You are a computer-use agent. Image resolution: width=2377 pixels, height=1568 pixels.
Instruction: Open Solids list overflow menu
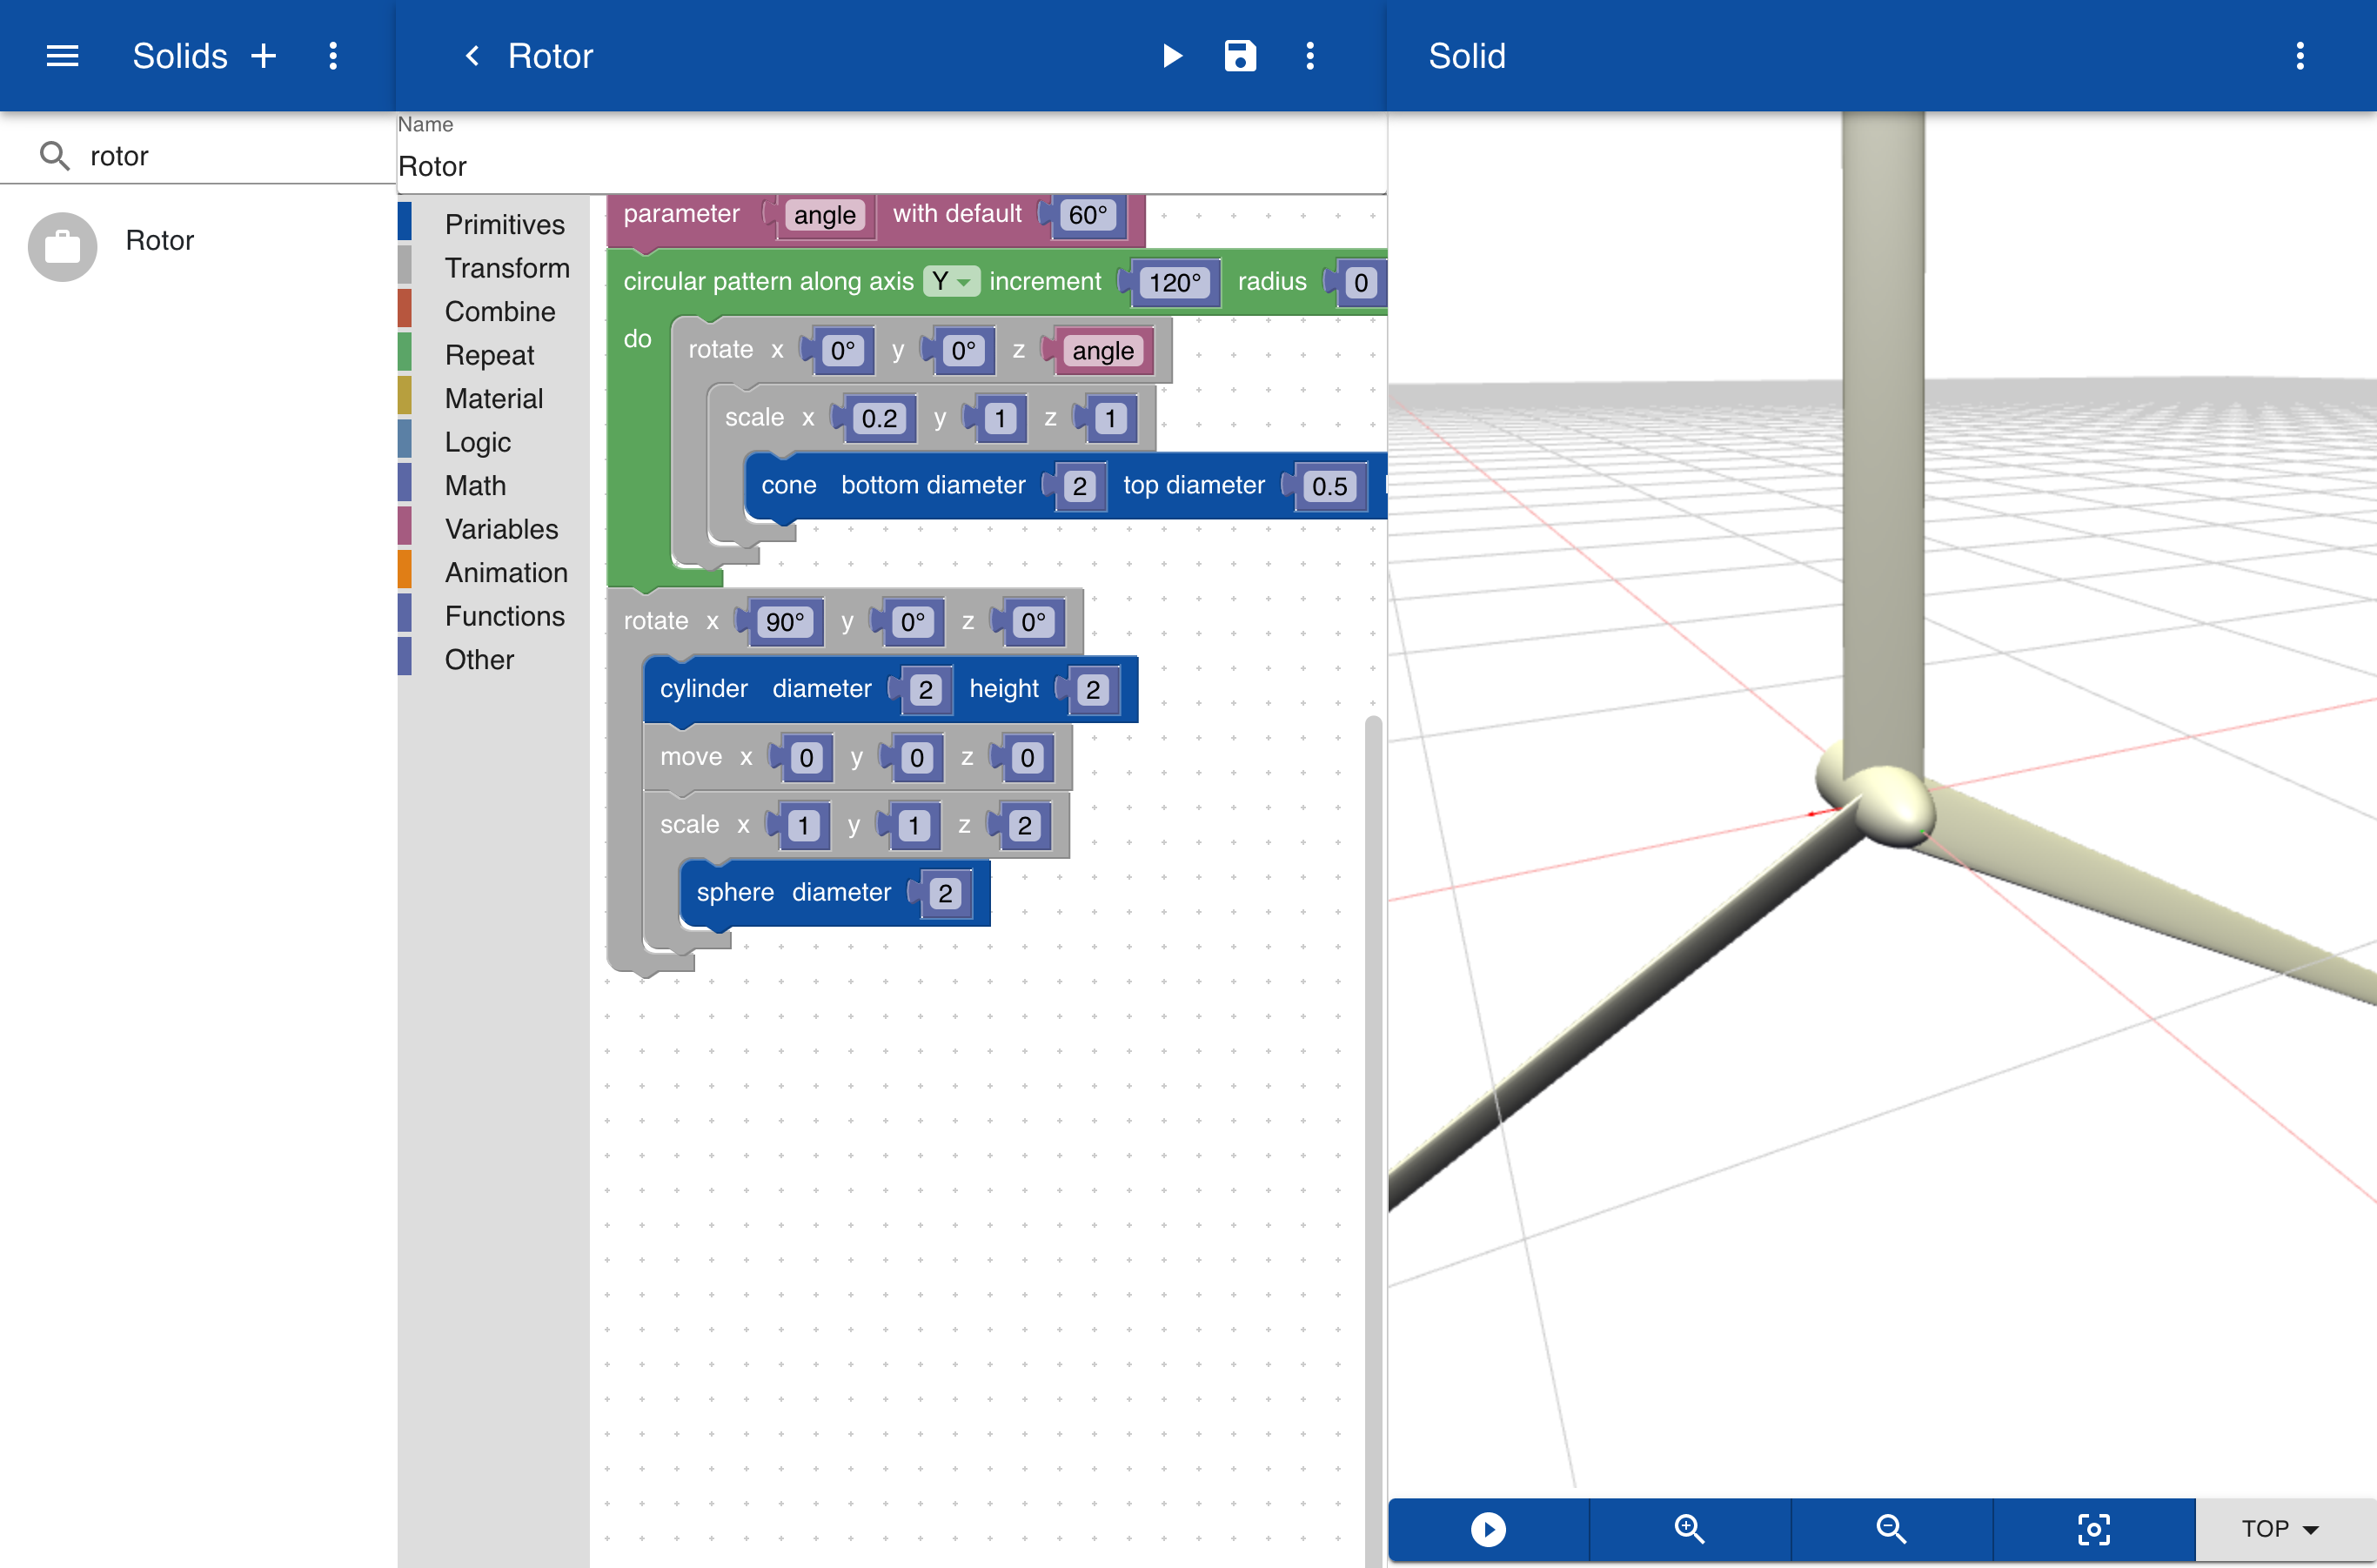[x=333, y=56]
